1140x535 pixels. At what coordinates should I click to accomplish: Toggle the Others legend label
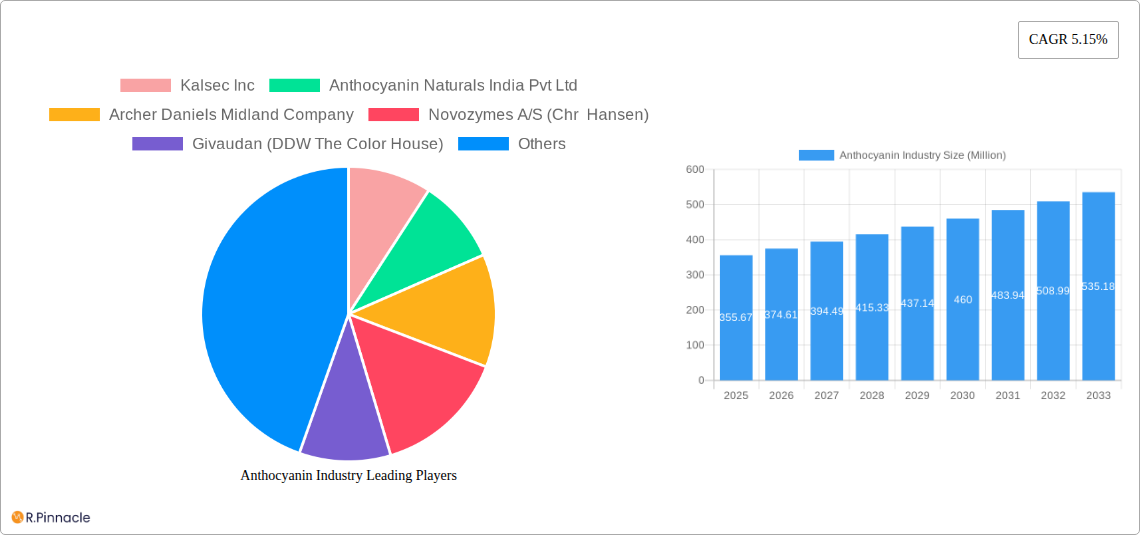[542, 143]
